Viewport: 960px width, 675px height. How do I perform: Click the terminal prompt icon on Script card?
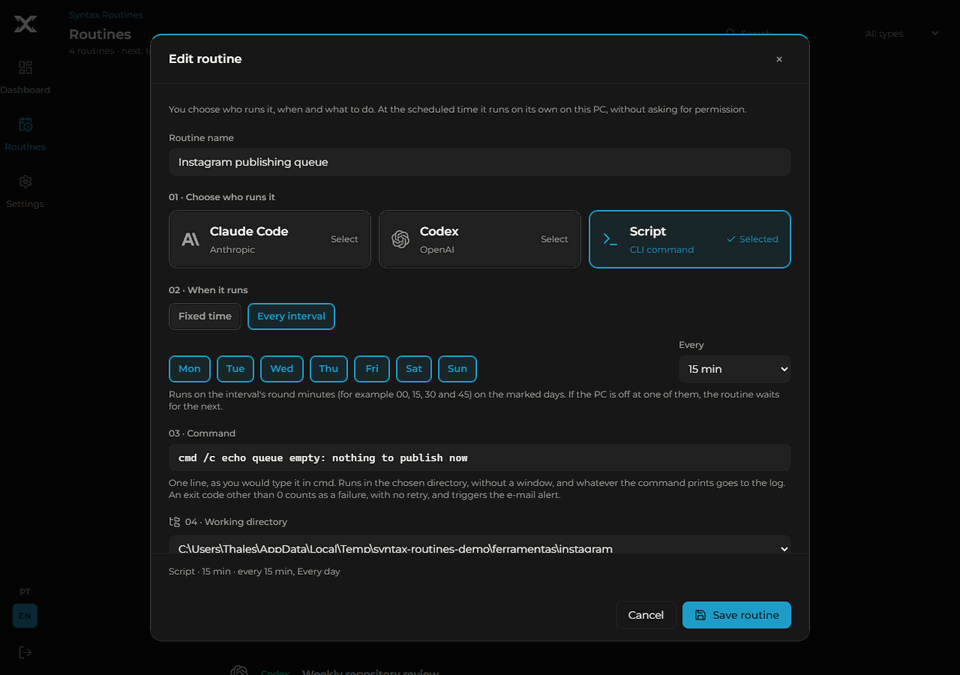[x=610, y=239]
